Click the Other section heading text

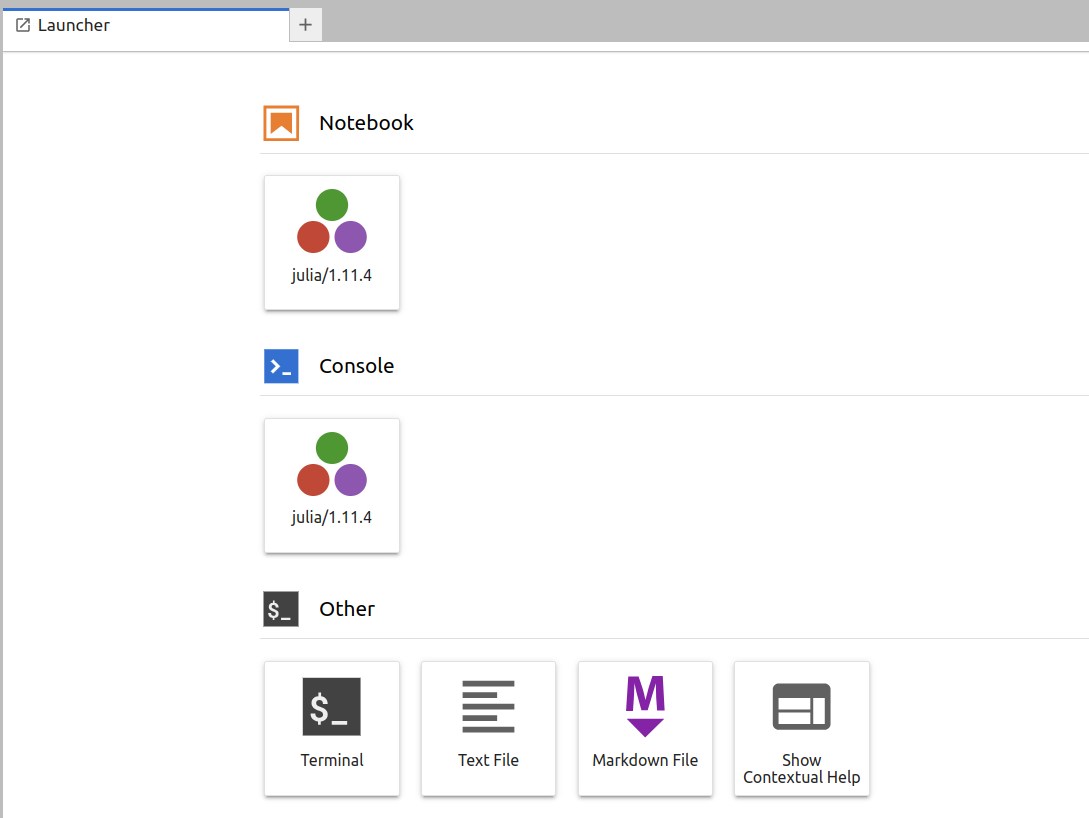[x=347, y=609]
